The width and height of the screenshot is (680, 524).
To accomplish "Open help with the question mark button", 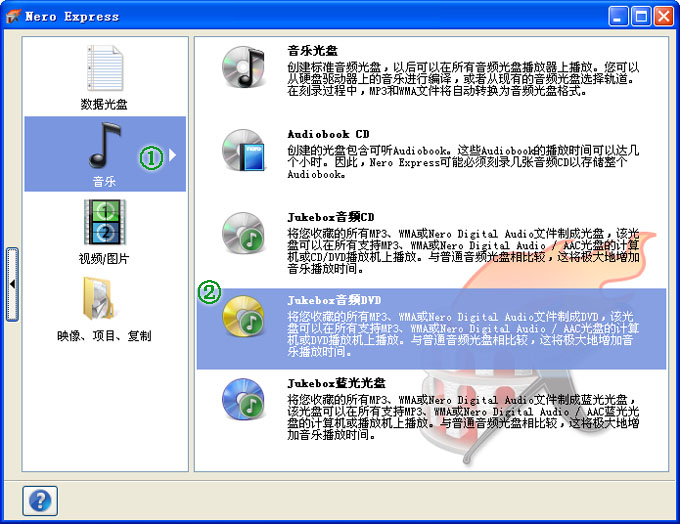I will 39,500.
